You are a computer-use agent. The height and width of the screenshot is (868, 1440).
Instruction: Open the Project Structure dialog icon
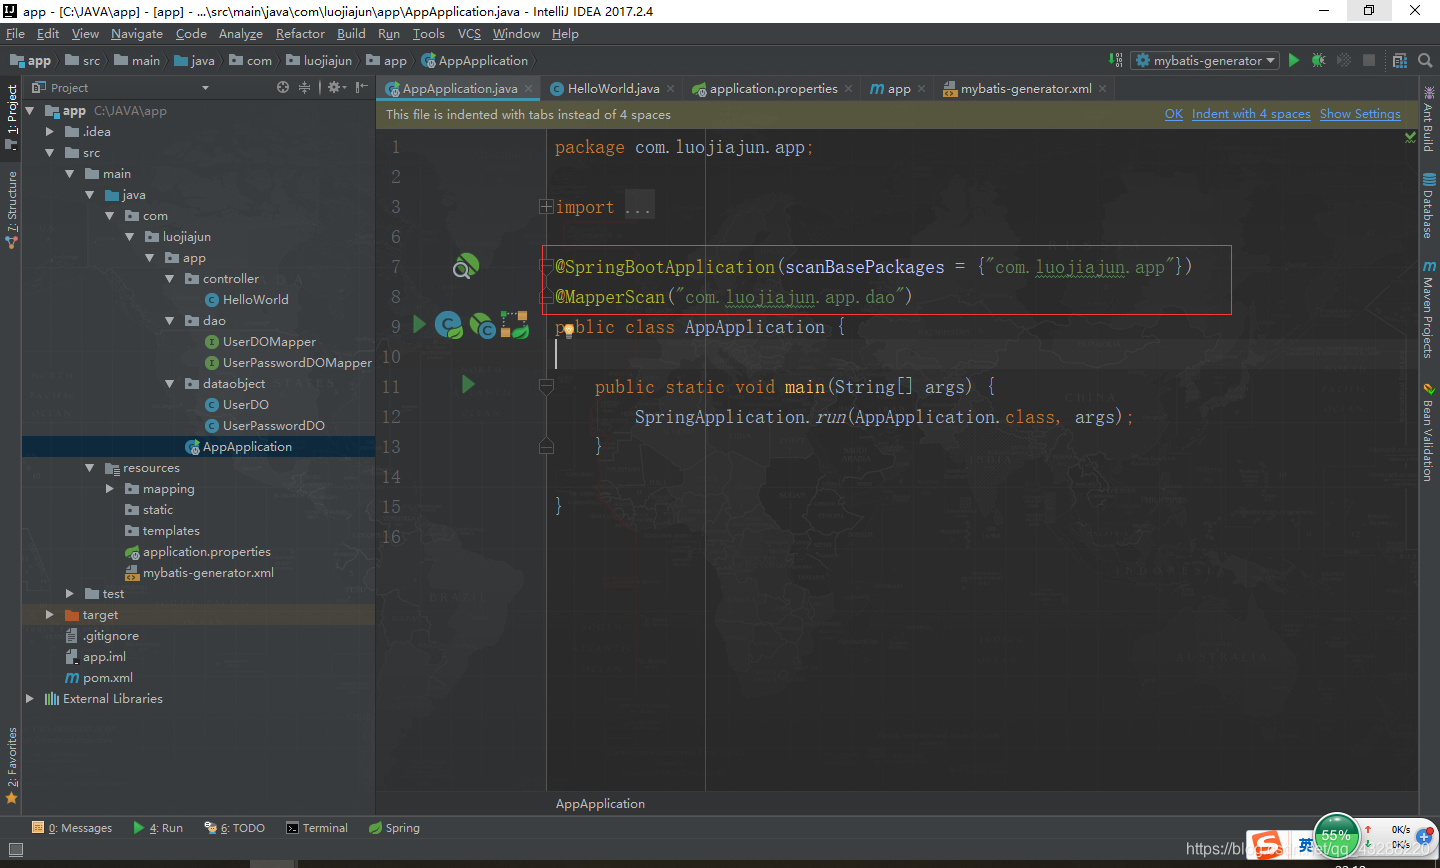(x=1400, y=60)
